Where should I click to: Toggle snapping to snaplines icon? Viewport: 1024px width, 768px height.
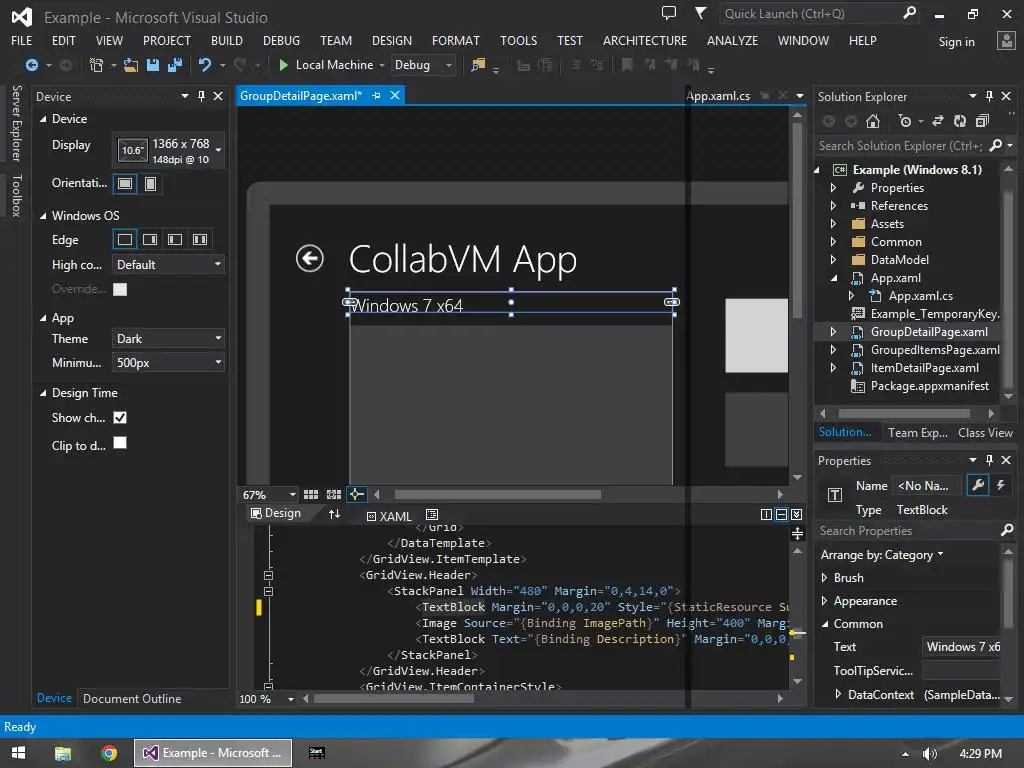click(357, 494)
